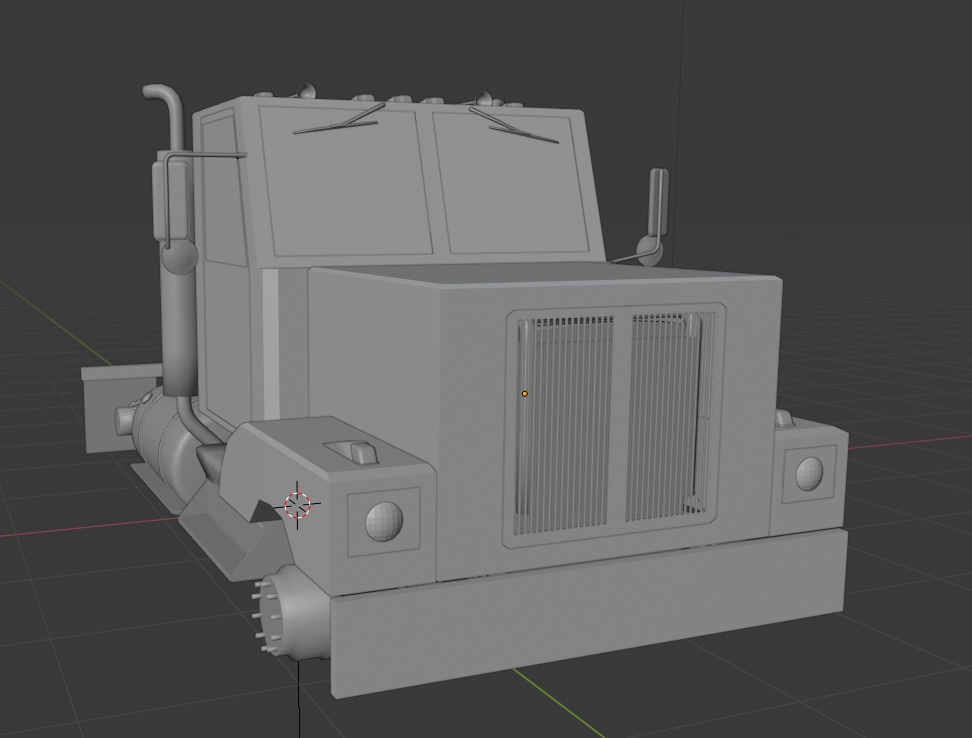Select the left windshield pane
The image size is (972, 738).
point(346,183)
